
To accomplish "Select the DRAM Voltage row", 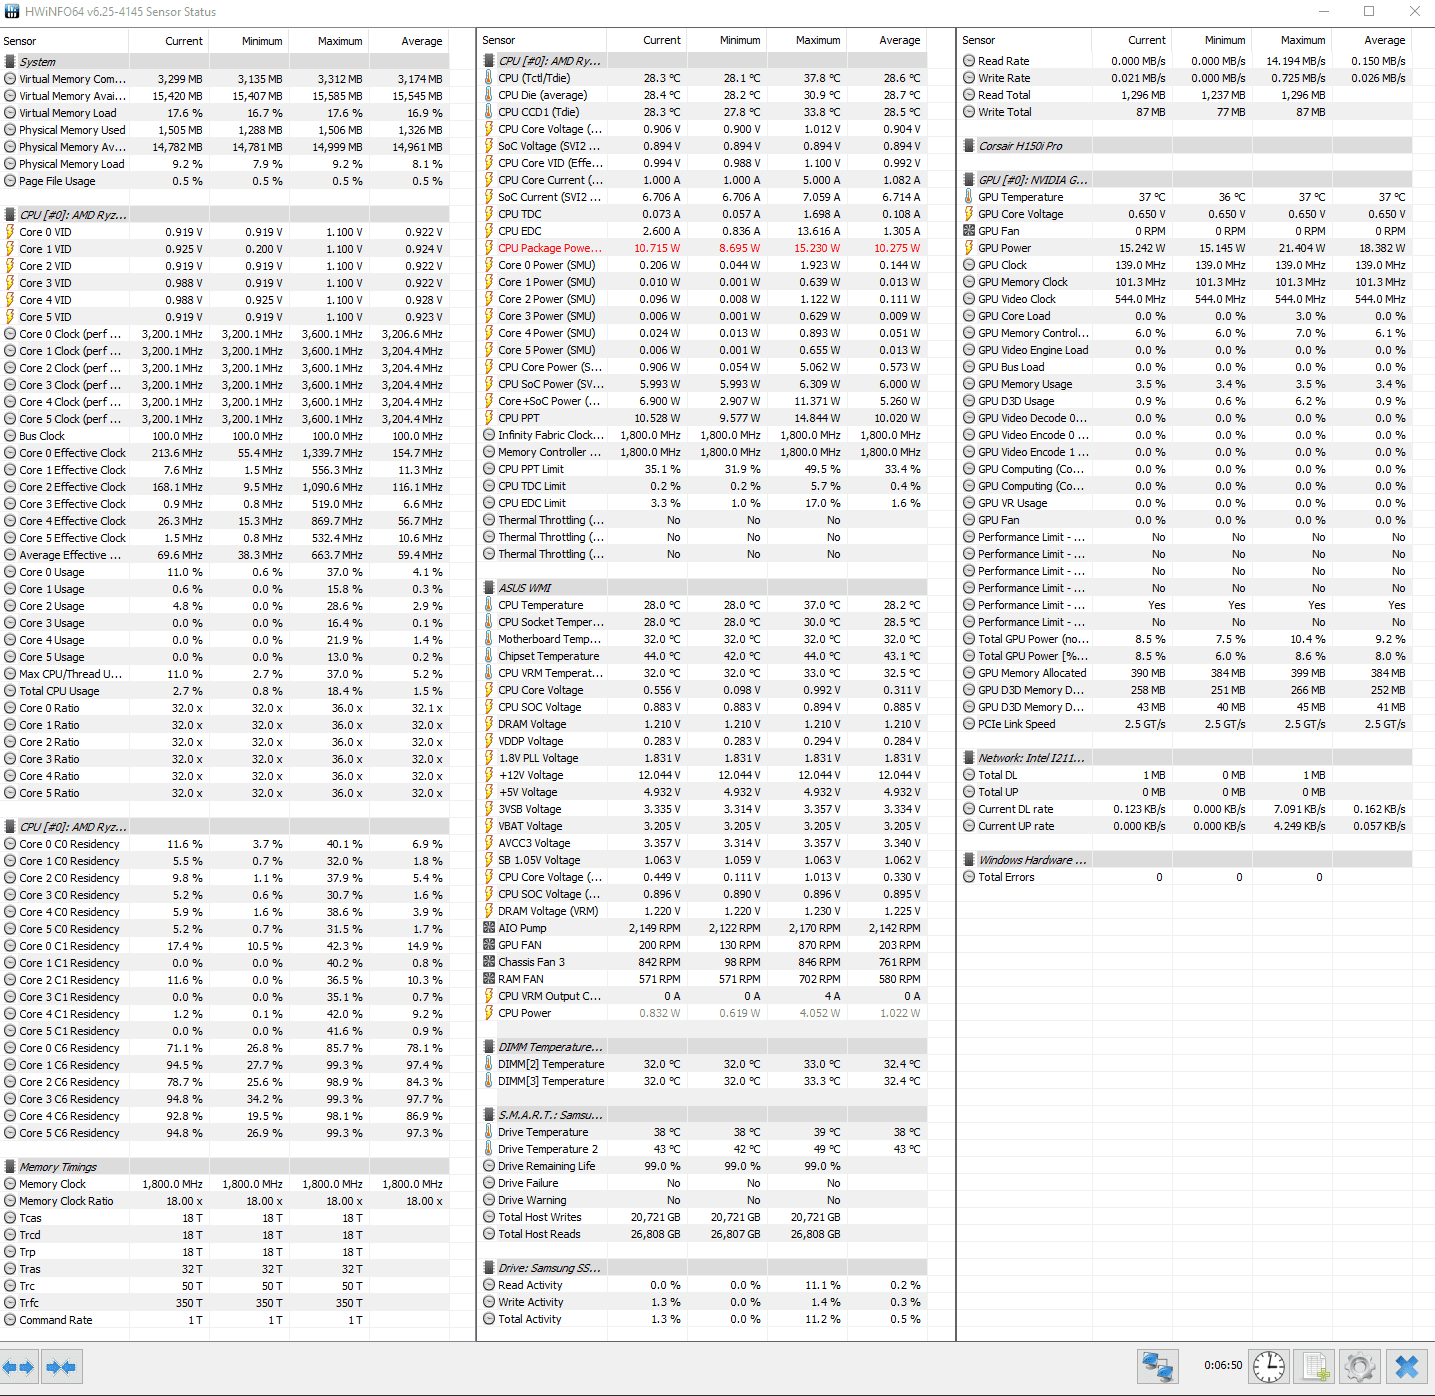I will (704, 724).
